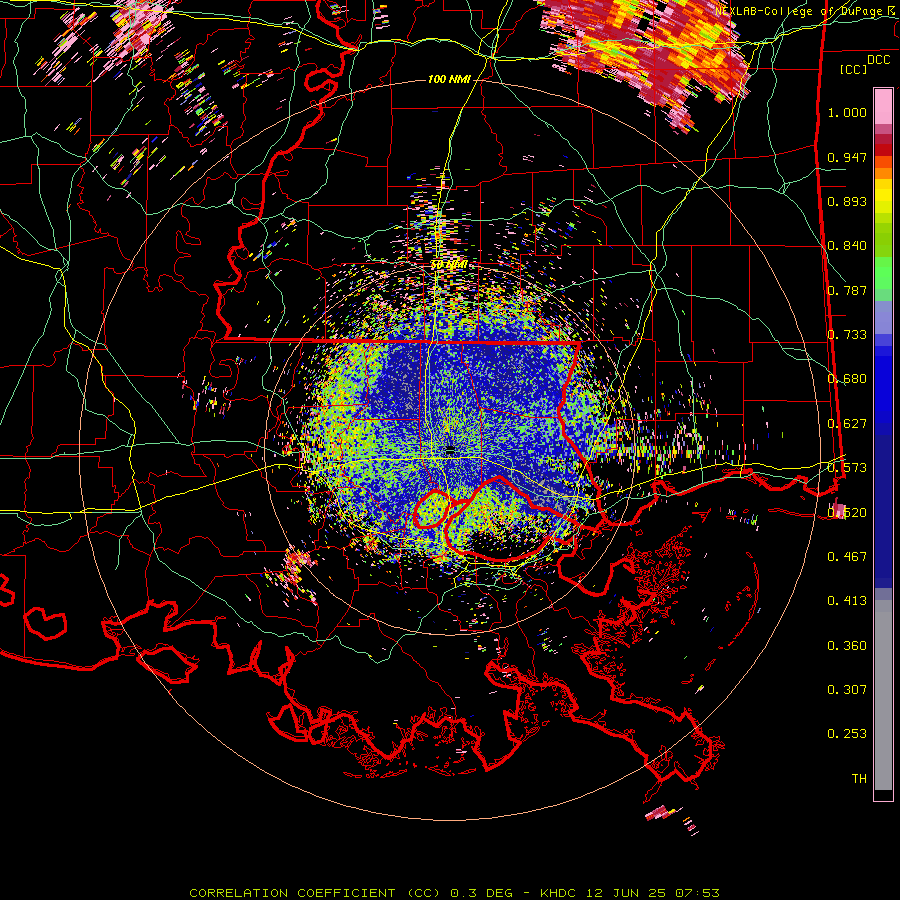Viewport: 900px width, 900px height.
Task: Click the 1.000 value on the color scale
Action: click(847, 112)
